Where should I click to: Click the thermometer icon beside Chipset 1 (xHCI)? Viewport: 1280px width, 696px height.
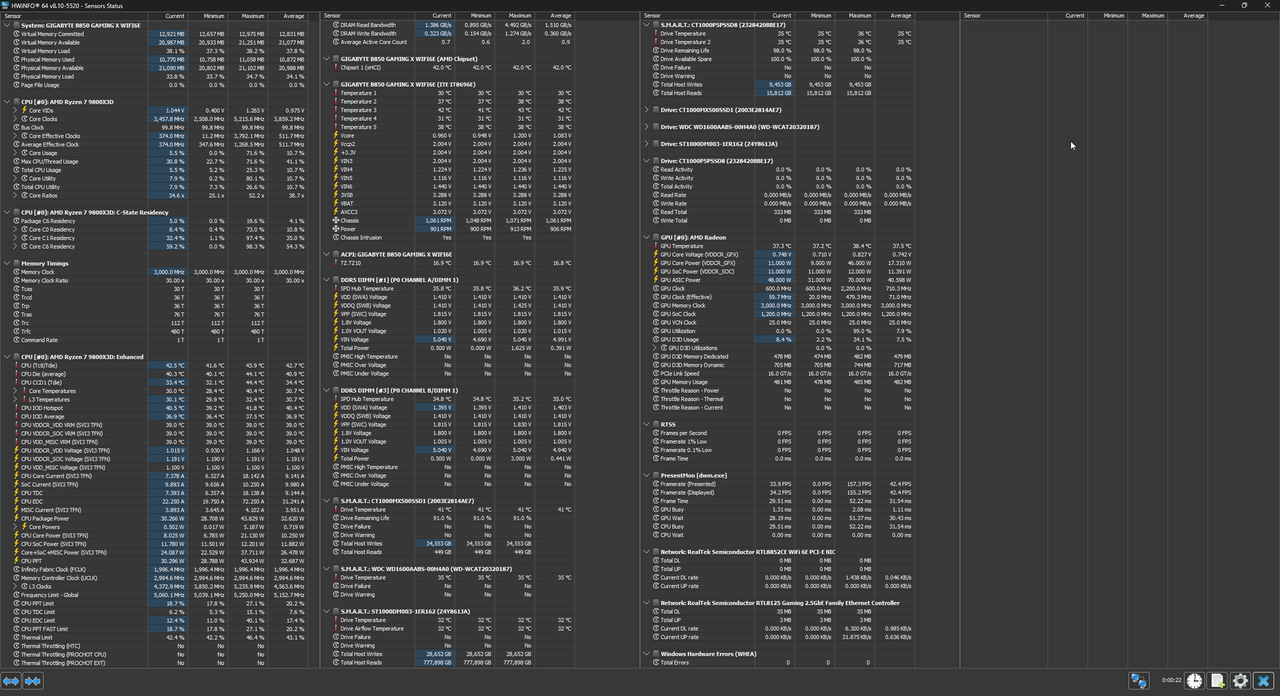[336, 68]
